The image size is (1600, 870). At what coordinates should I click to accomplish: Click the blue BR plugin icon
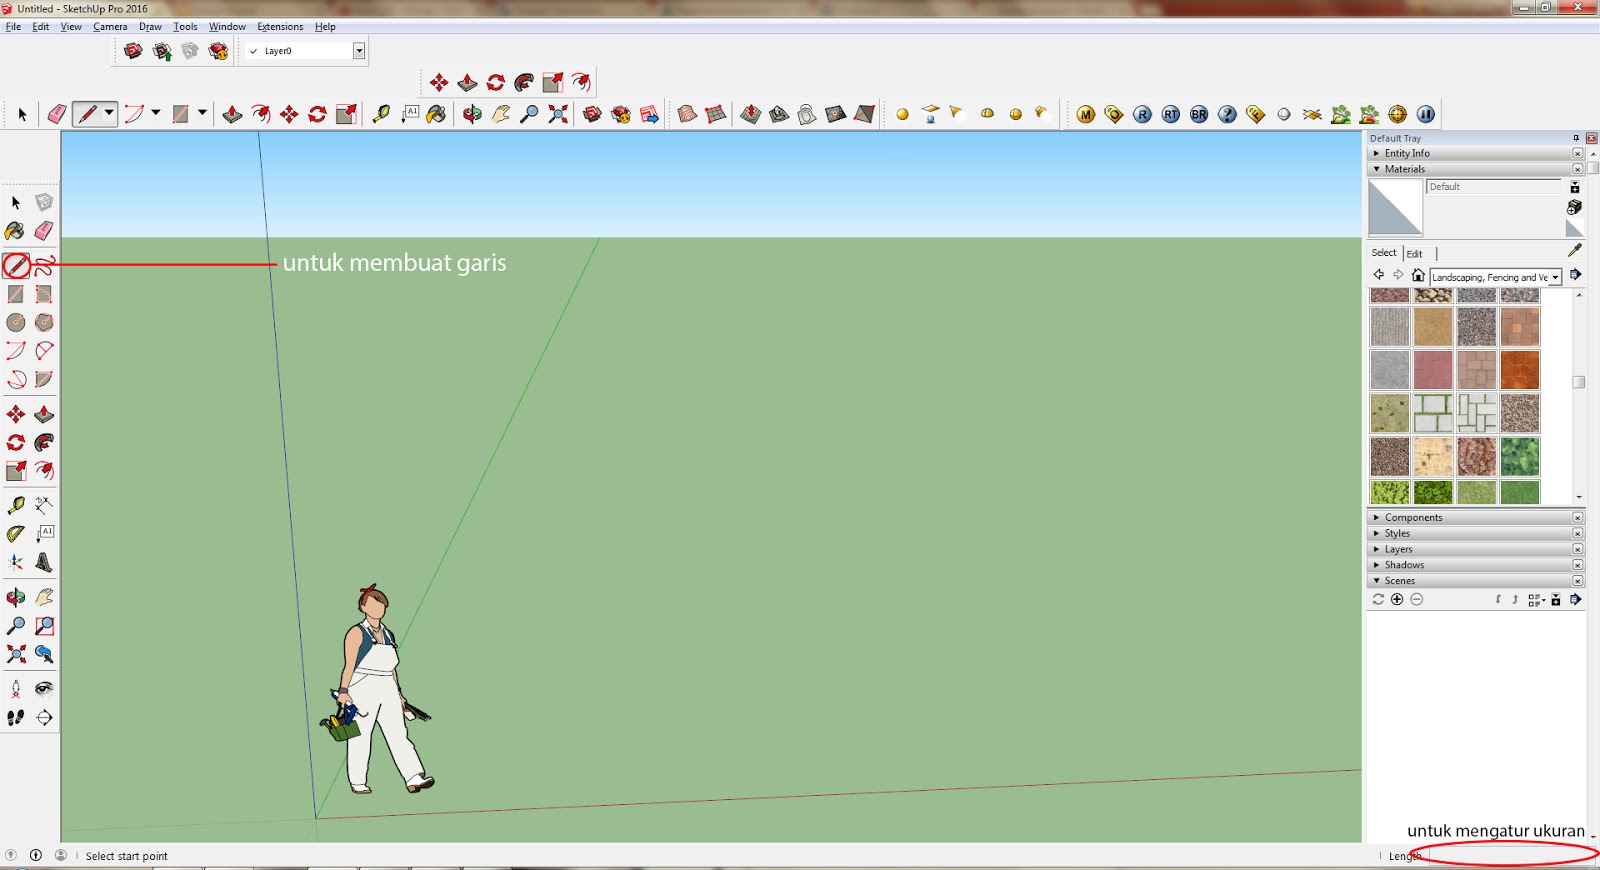pyautogui.click(x=1199, y=114)
